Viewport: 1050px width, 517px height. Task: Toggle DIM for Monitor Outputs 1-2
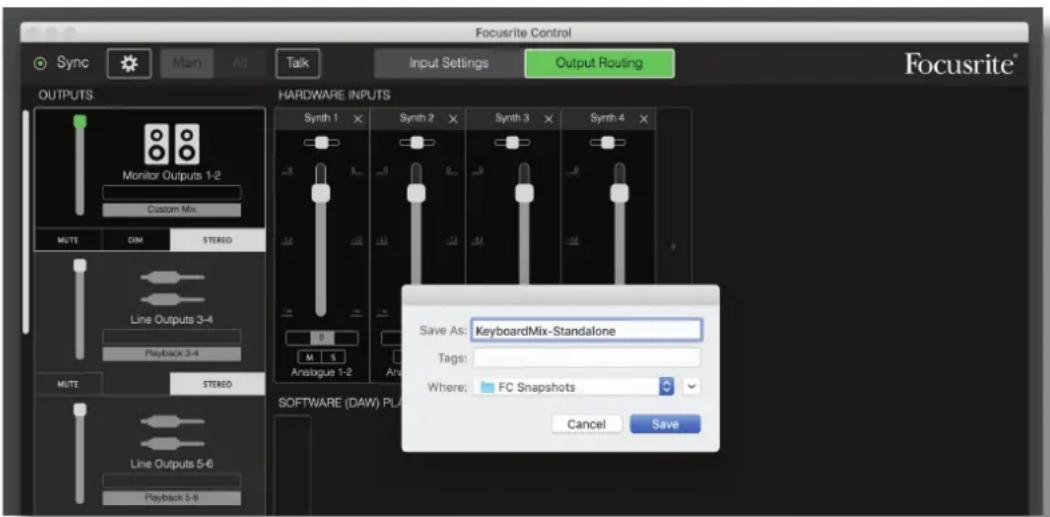point(136,240)
